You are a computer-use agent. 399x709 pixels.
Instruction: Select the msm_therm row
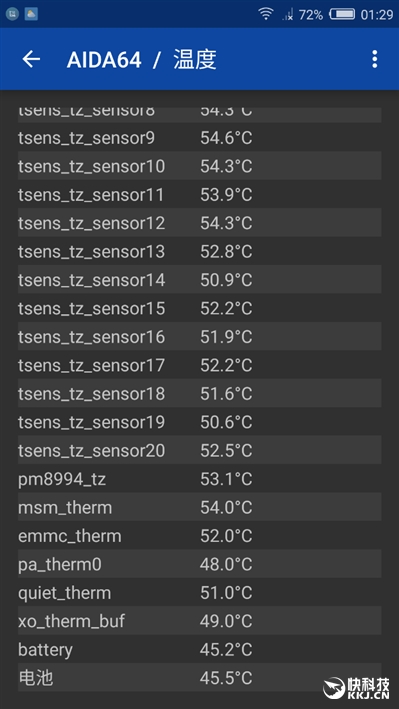pos(200,507)
